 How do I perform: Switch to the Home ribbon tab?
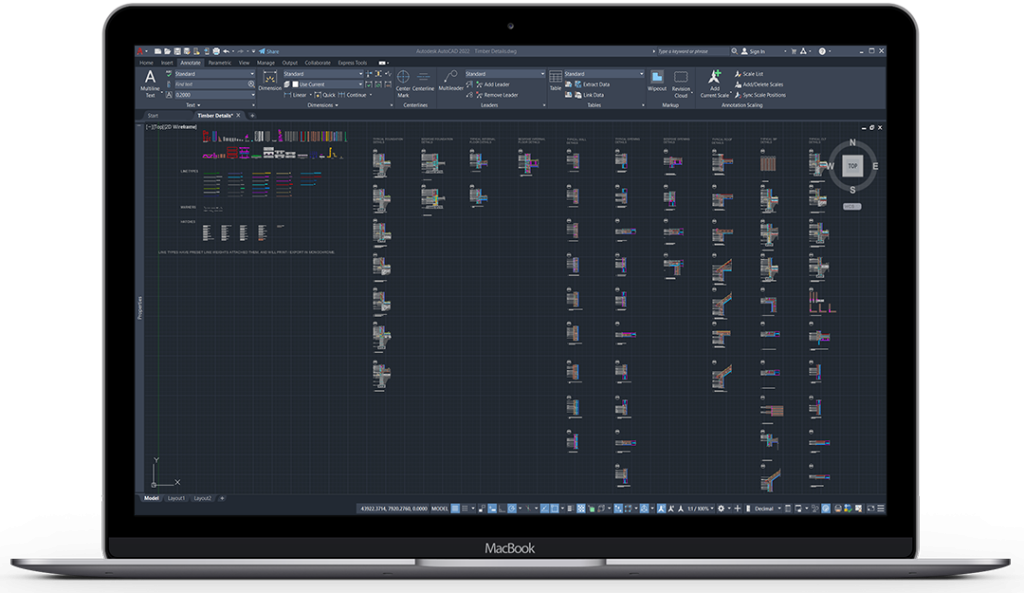146,63
